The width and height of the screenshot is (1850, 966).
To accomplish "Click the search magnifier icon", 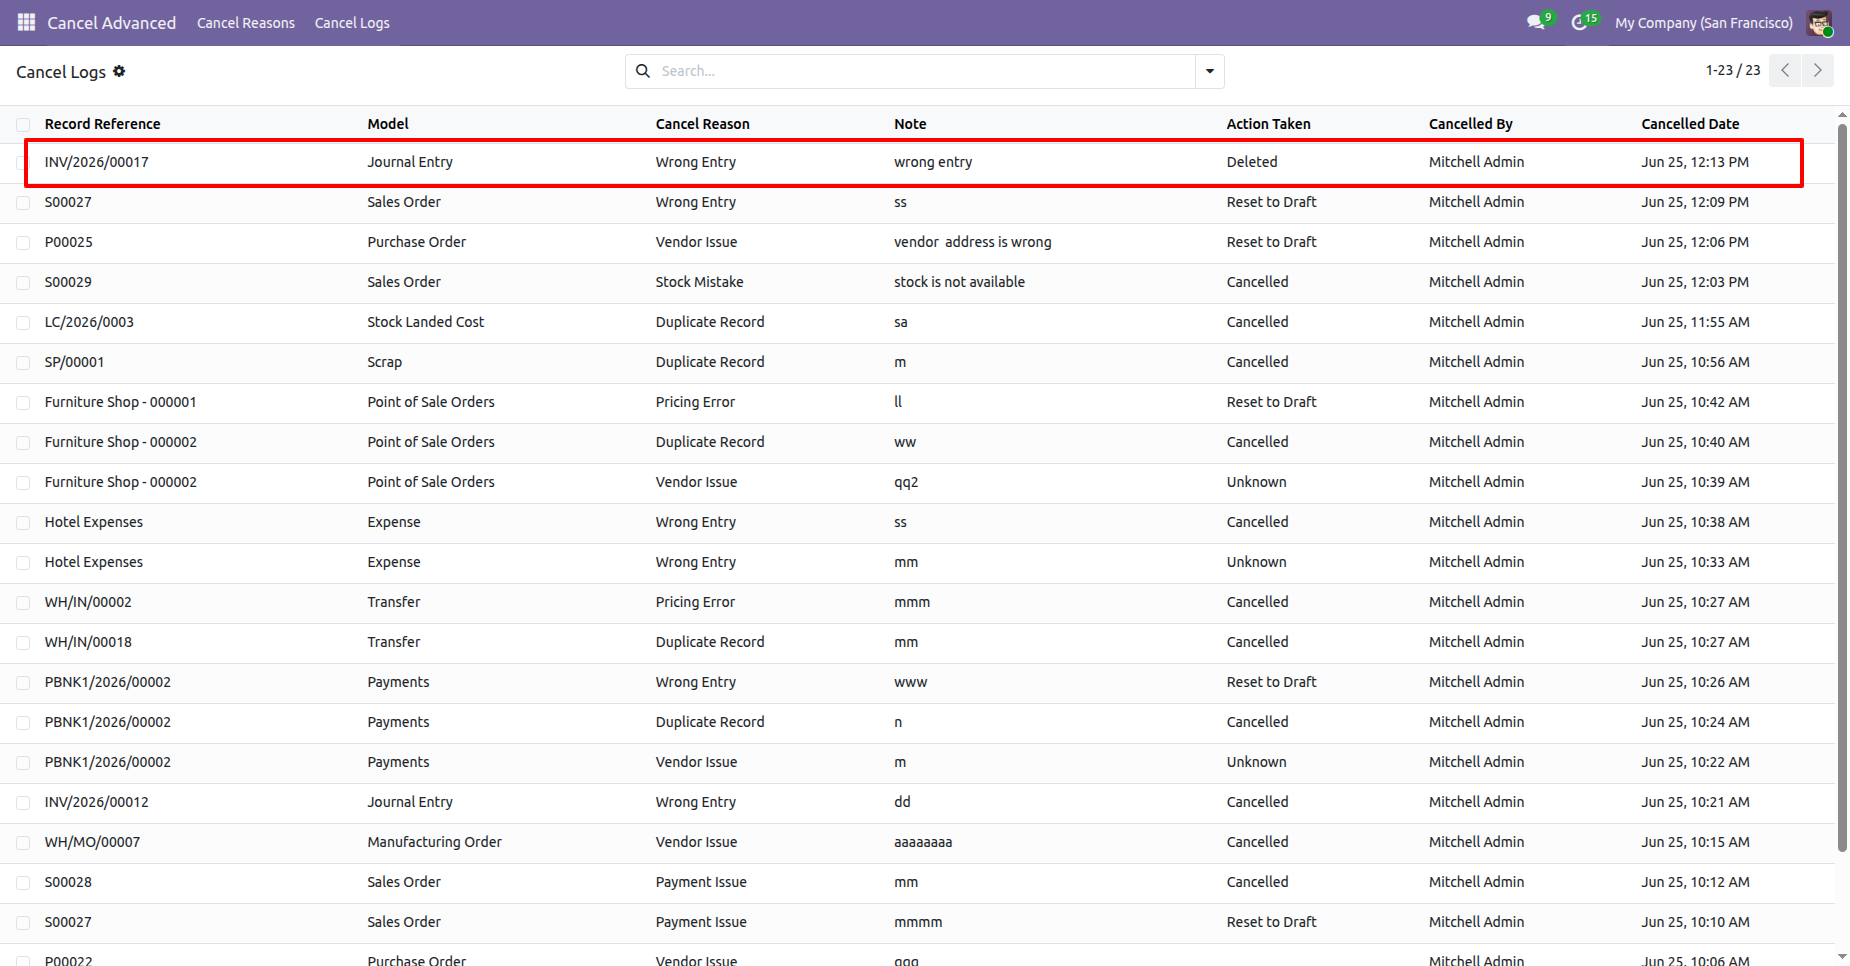I will pos(643,71).
